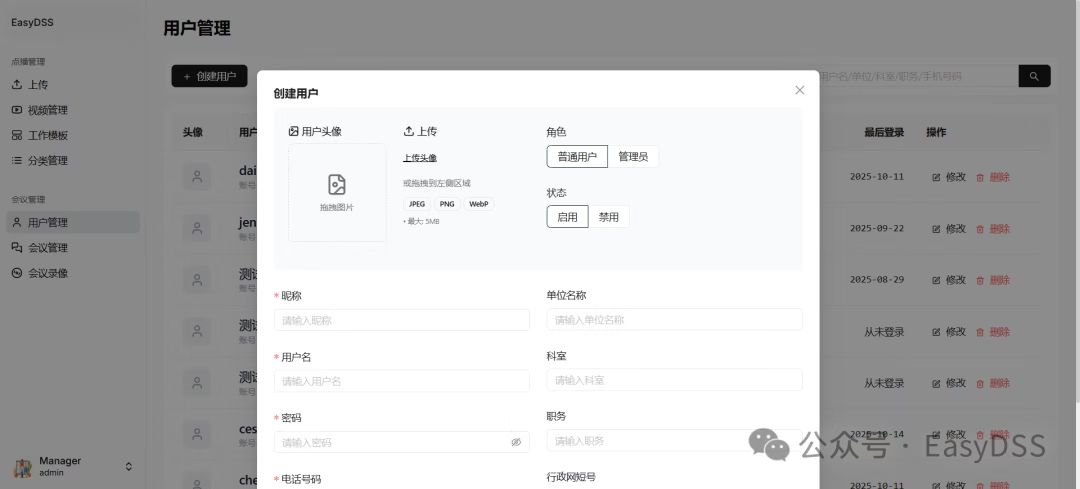The image size is (1080, 489).
Task: Select 管理员 role option
Action: 633,156
